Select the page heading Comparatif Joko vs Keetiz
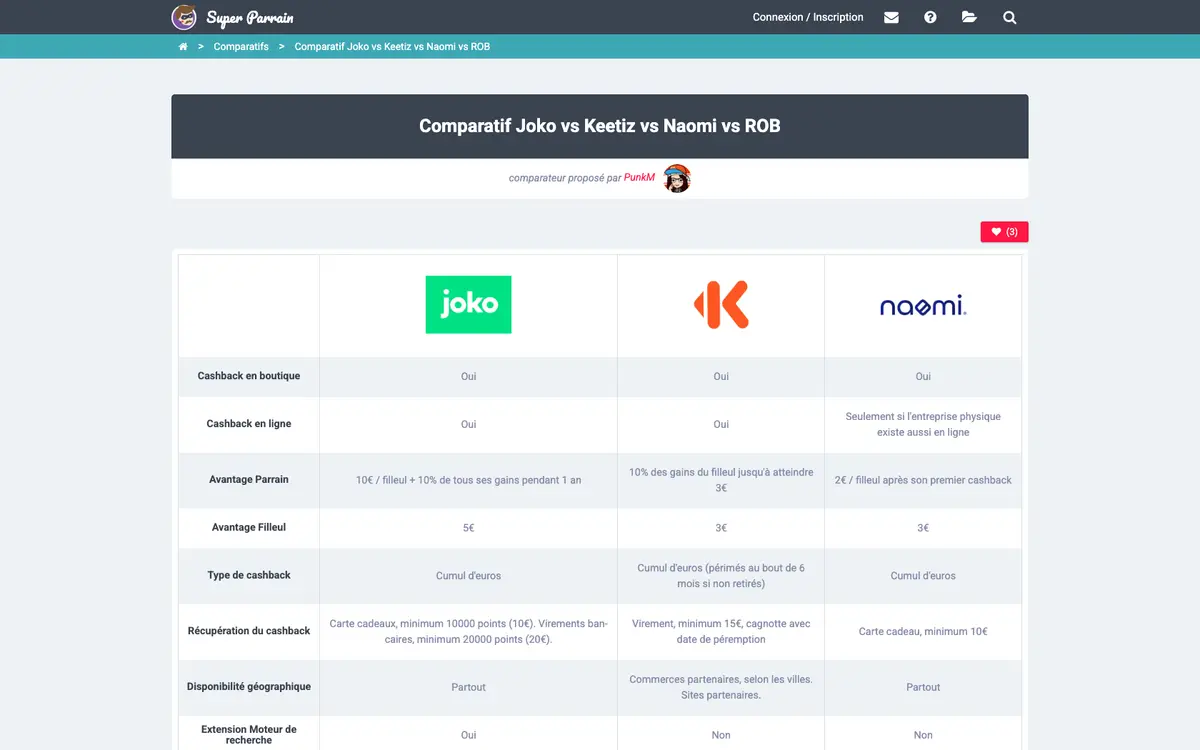Screen dimensions: 1200x750 [x=600, y=126]
